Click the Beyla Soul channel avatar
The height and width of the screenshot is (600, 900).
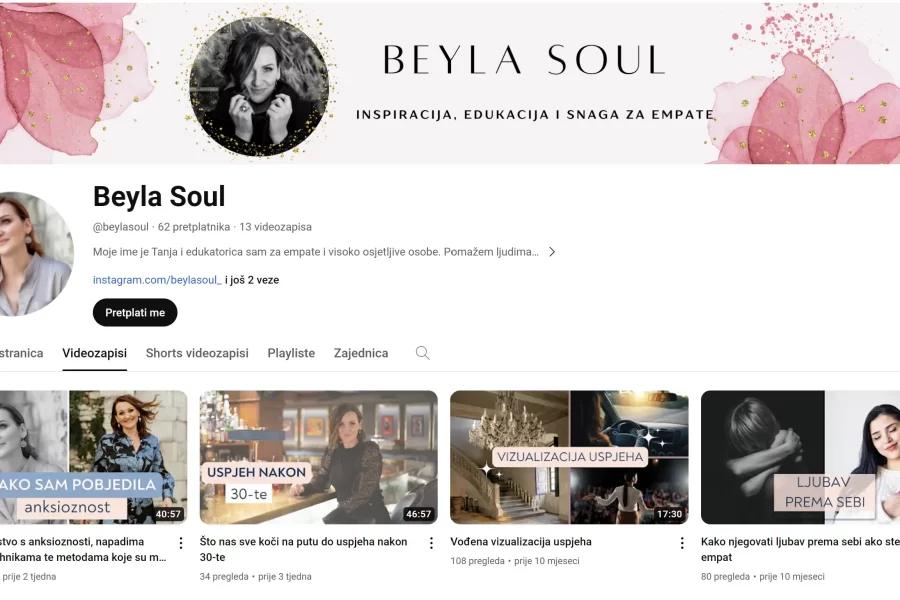tap(36, 254)
